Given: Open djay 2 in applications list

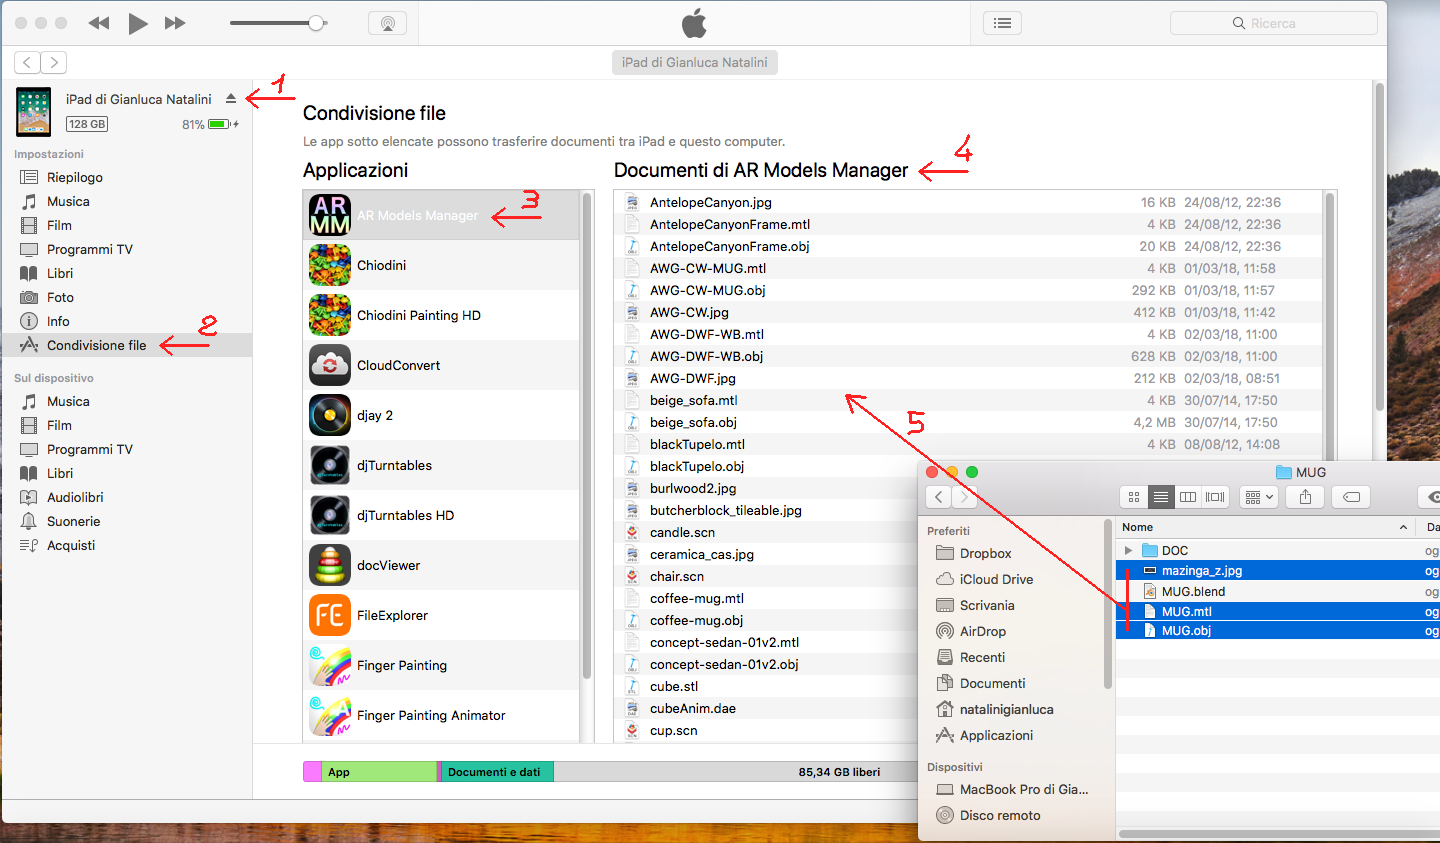Looking at the screenshot, I should (x=375, y=415).
